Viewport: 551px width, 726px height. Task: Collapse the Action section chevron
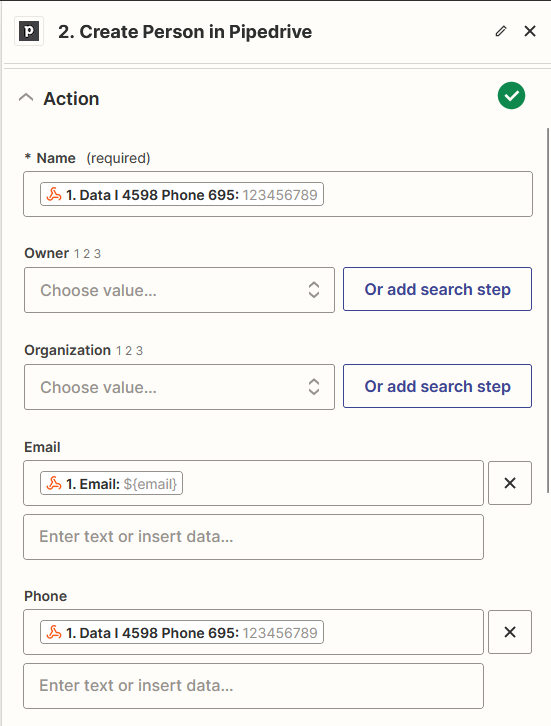point(26,98)
